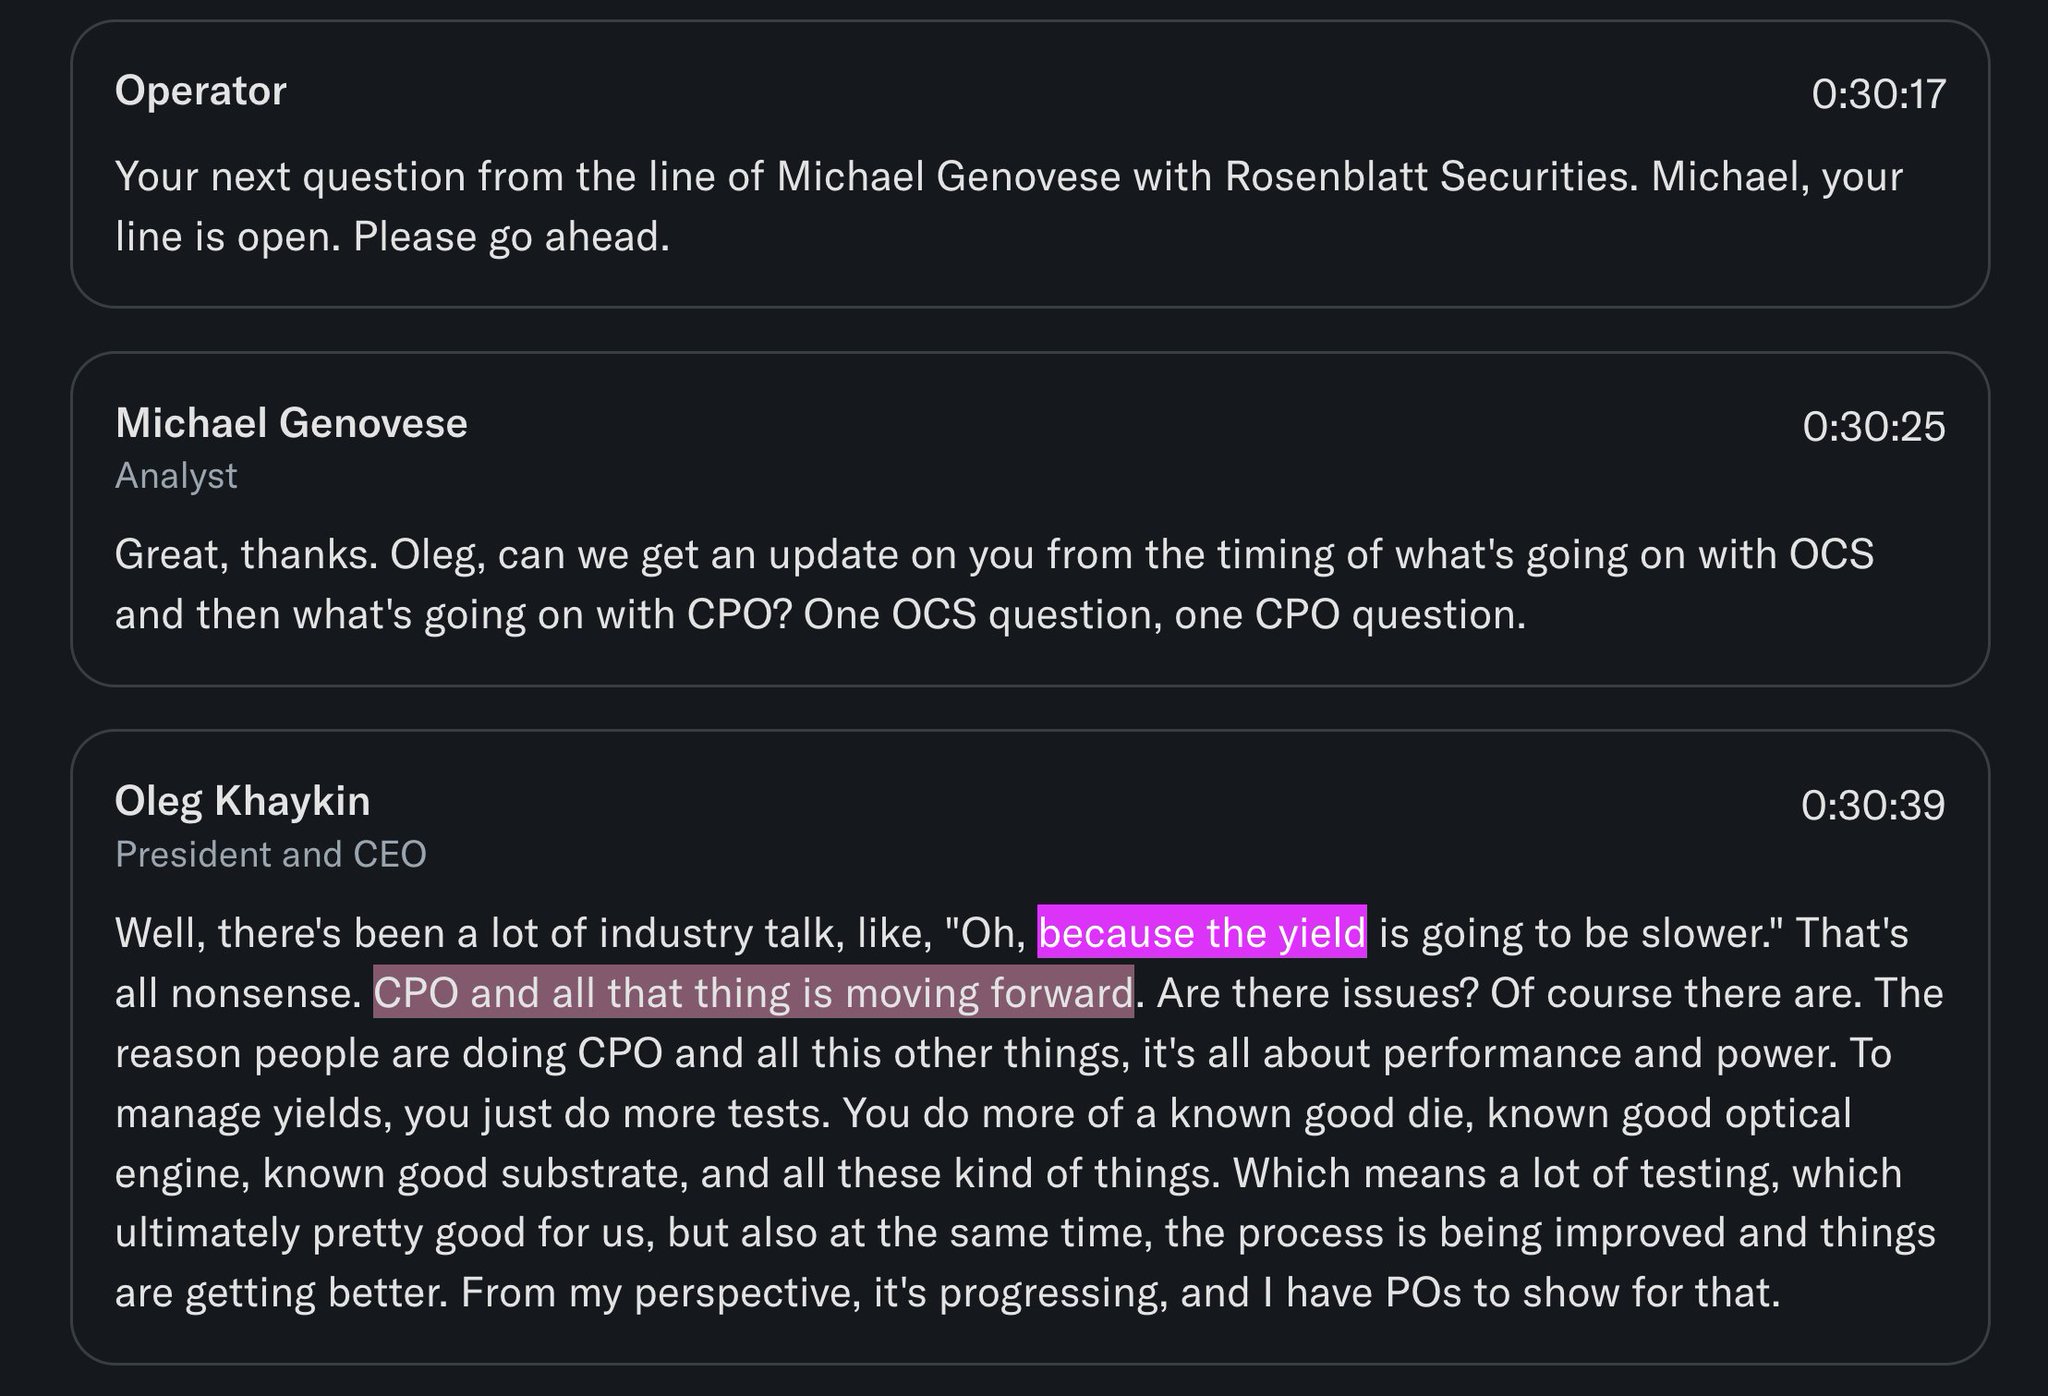The image size is (2048, 1396).
Task: Click the Operator's Rosenblatt Securities sentence
Action: tap(876, 177)
